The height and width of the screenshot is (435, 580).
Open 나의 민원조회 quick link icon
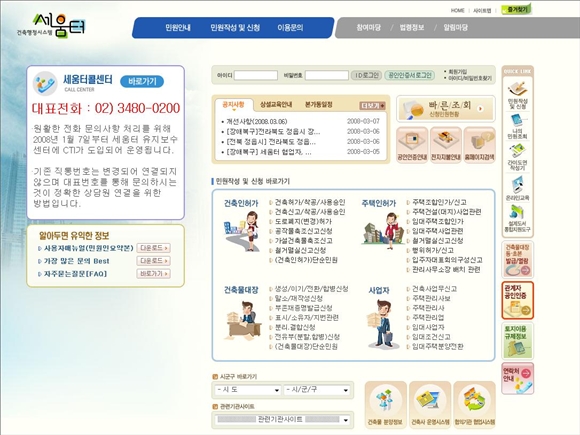pyautogui.click(x=517, y=126)
